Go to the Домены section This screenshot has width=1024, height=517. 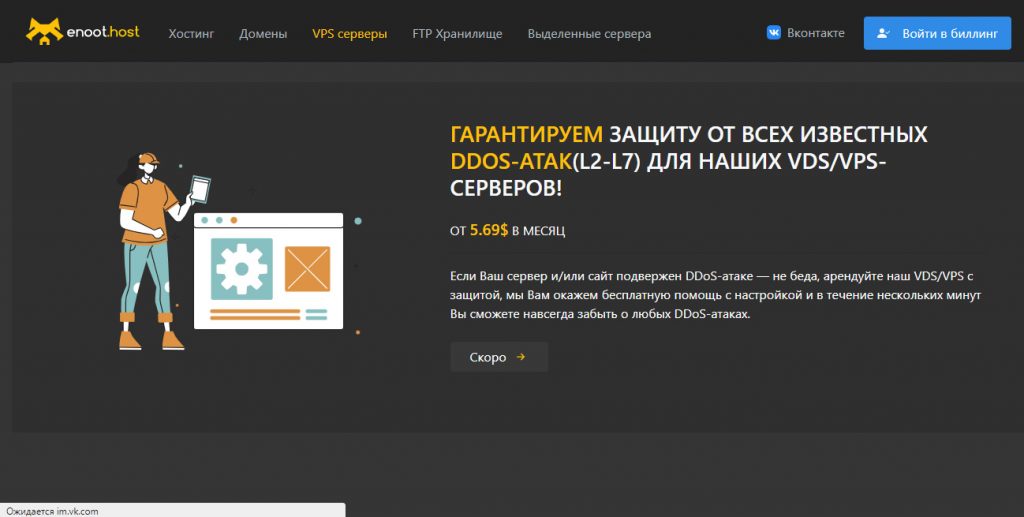263,33
